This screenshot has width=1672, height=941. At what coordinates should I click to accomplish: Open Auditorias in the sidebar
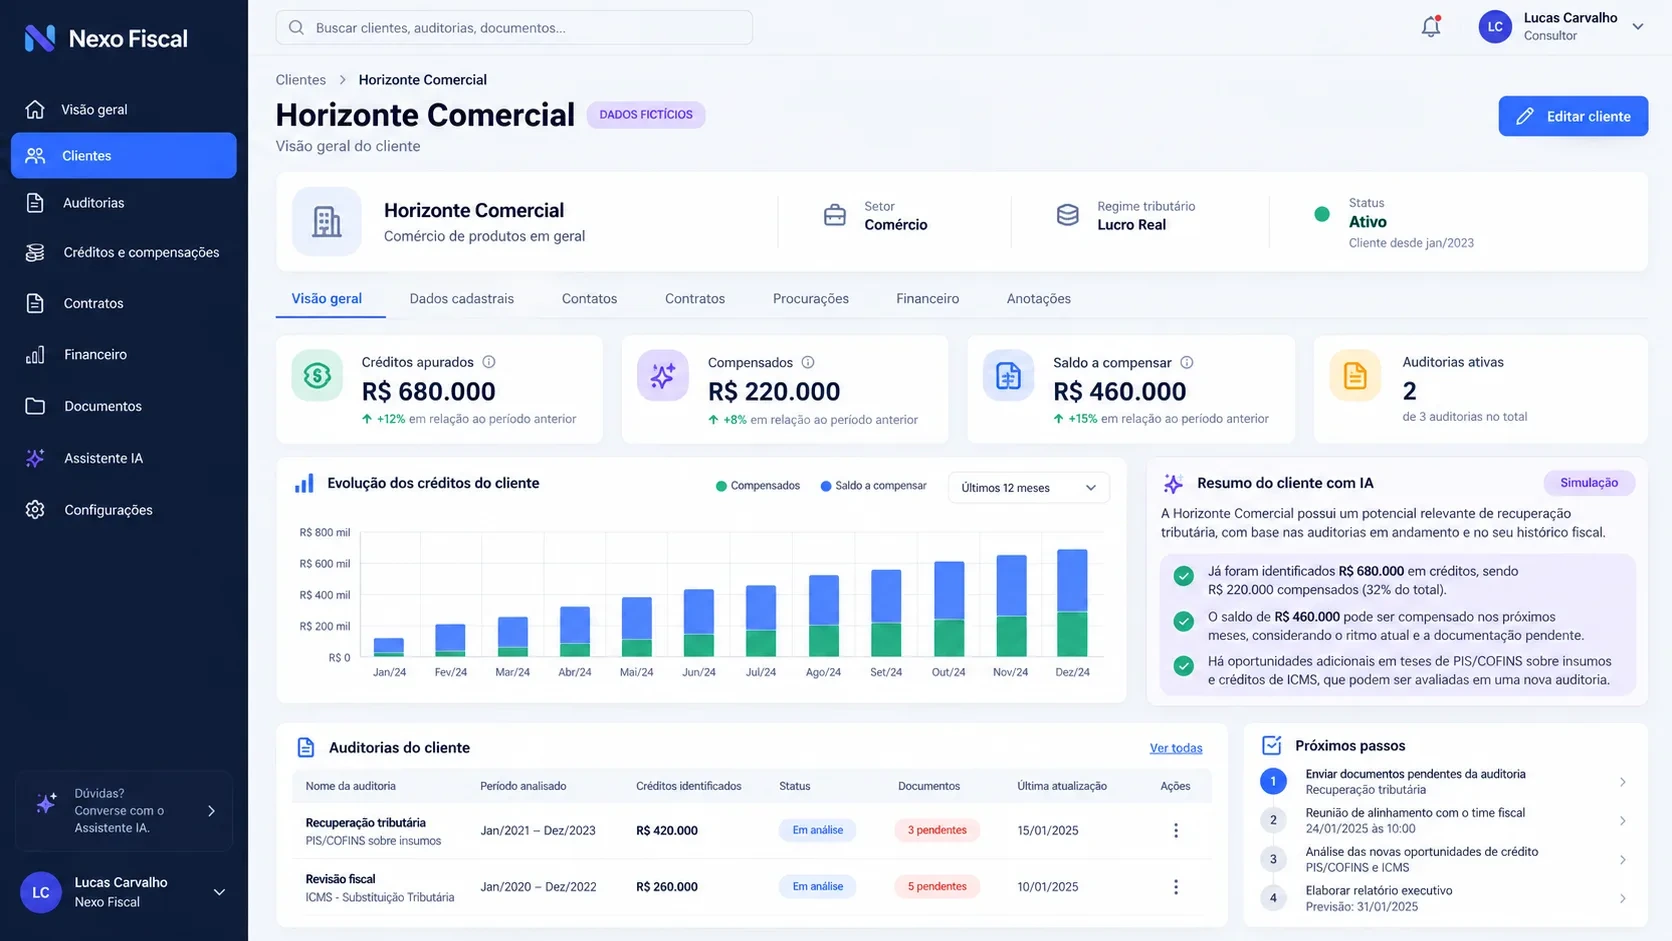click(124, 203)
